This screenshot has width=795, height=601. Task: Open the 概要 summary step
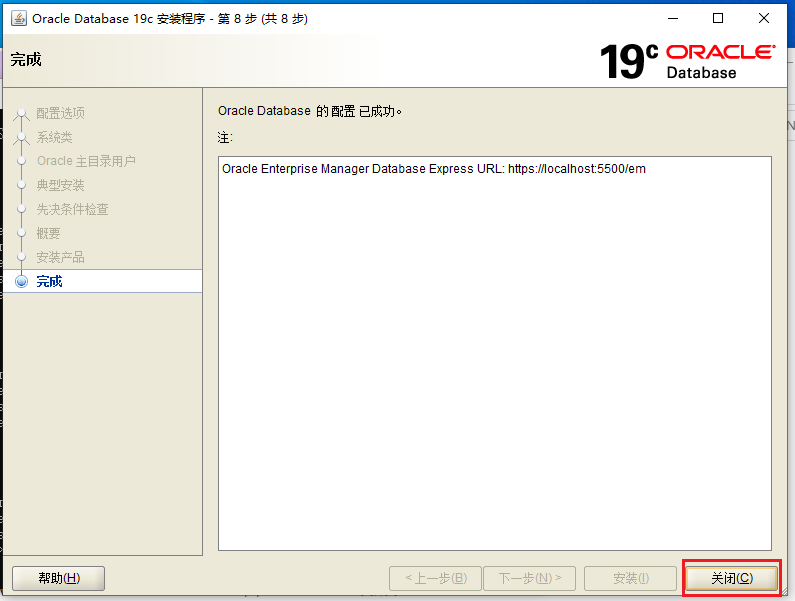(x=48, y=233)
